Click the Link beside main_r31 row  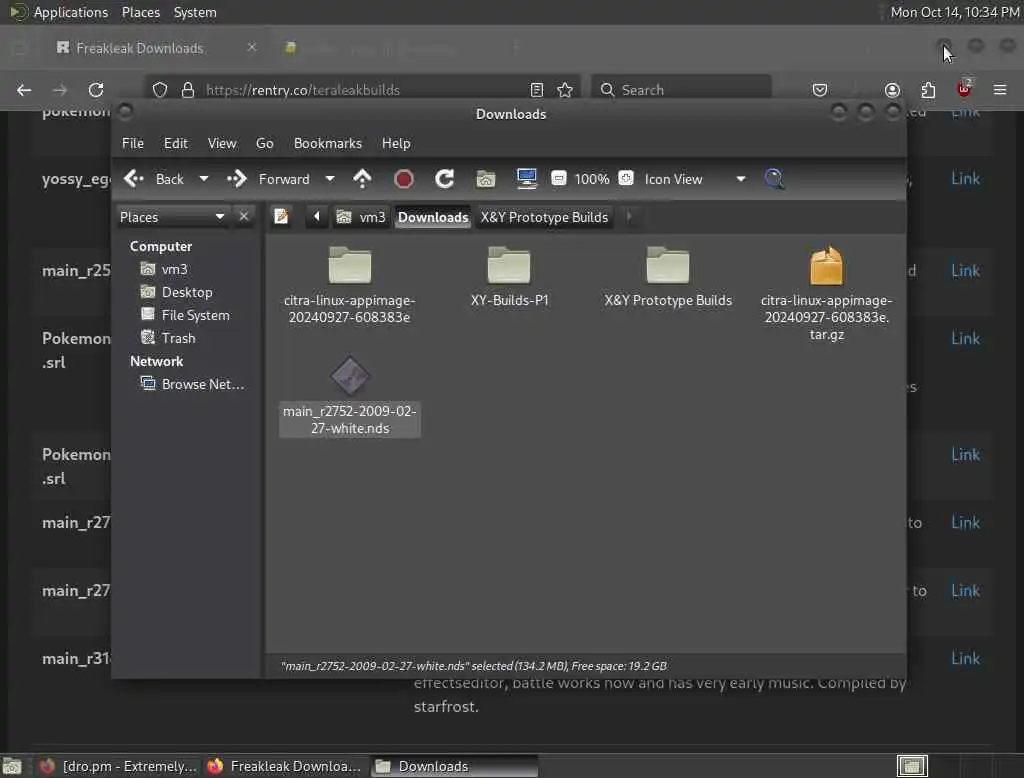[965, 658]
